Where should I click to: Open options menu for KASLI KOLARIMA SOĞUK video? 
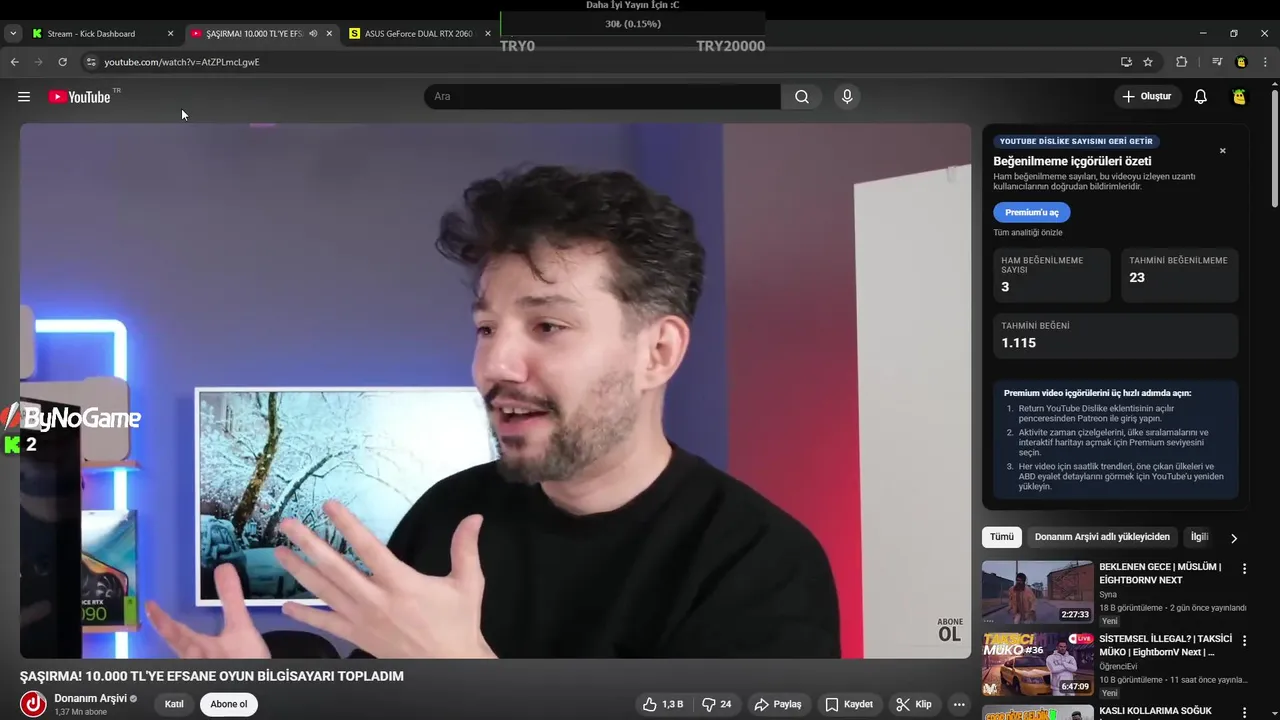[x=1244, y=712]
